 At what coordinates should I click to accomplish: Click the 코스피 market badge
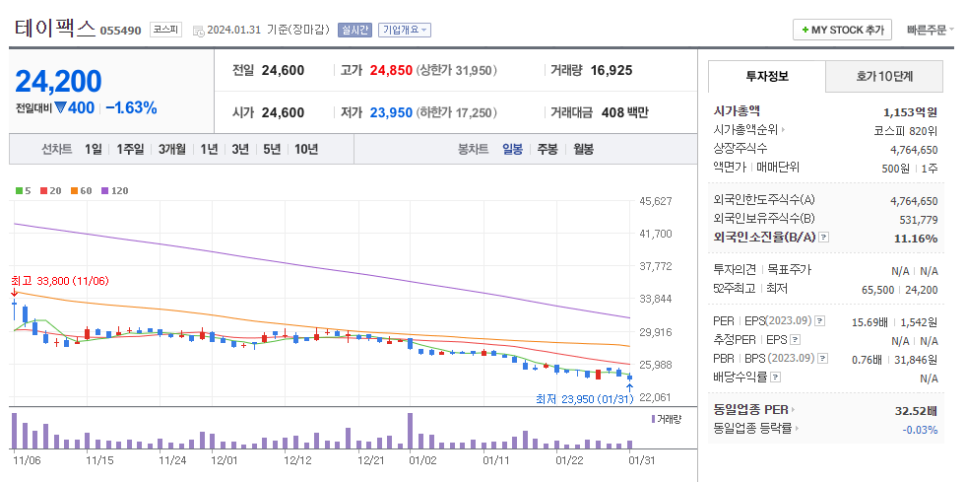coord(166,30)
